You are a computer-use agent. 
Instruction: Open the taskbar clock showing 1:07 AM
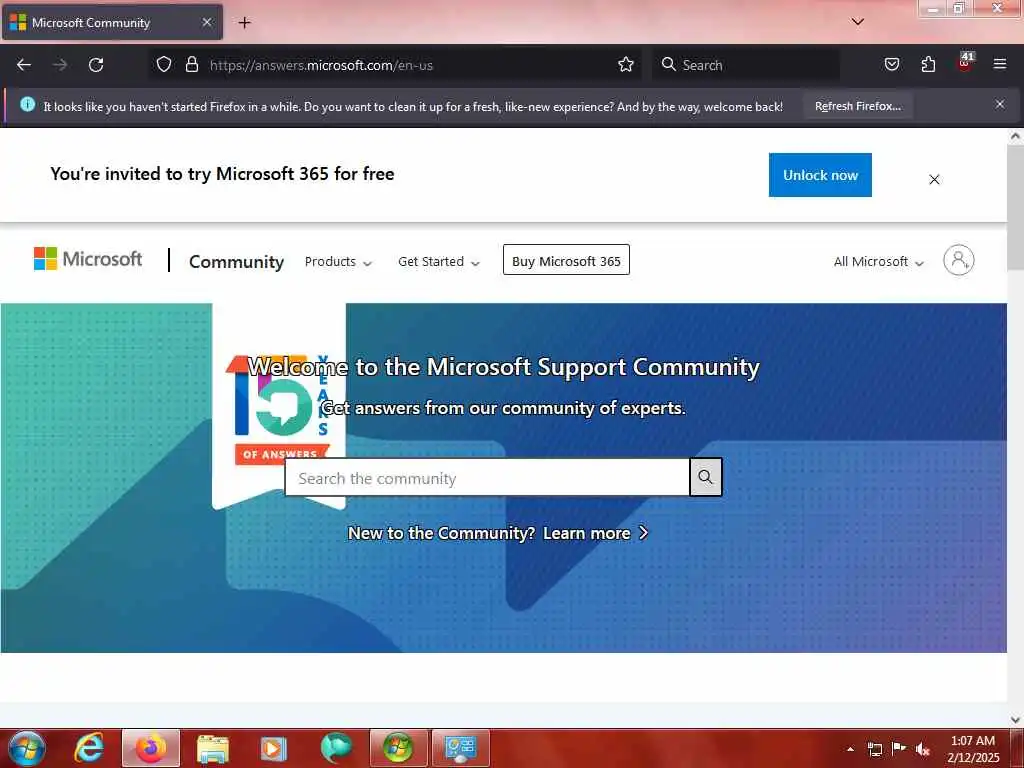(973, 749)
